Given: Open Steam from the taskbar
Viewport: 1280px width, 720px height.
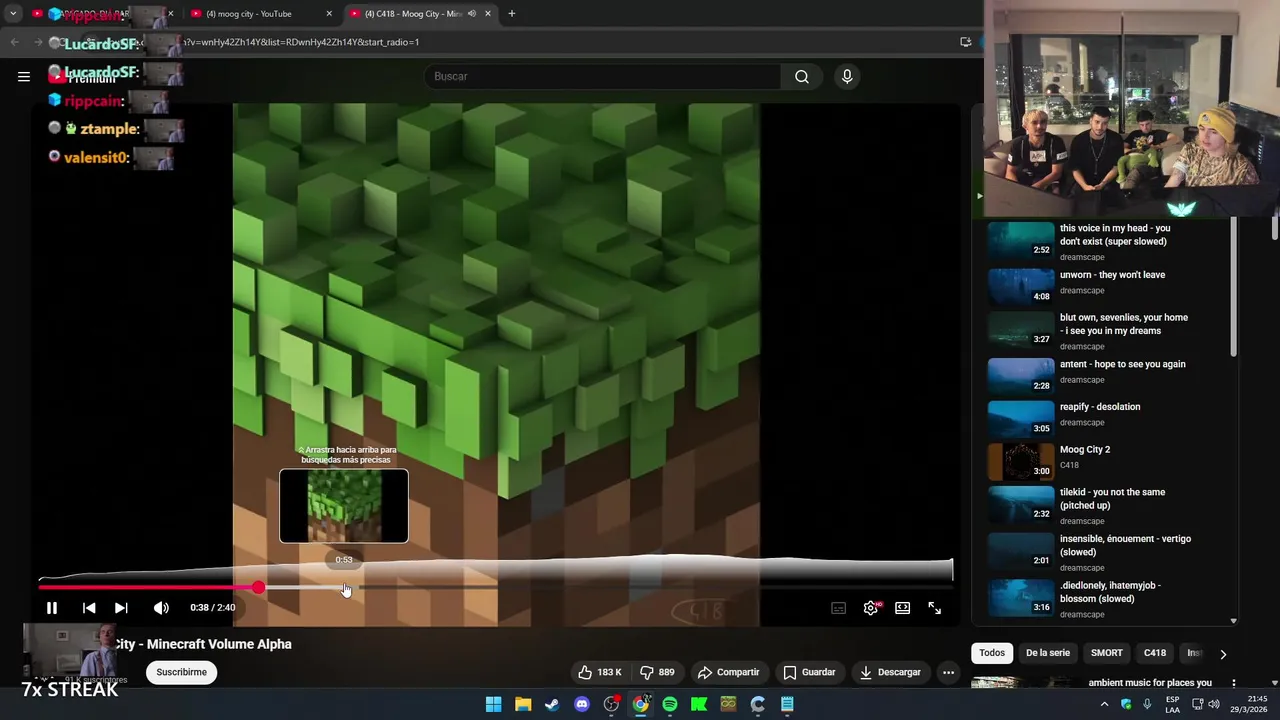Looking at the screenshot, I should coord(552,704).
